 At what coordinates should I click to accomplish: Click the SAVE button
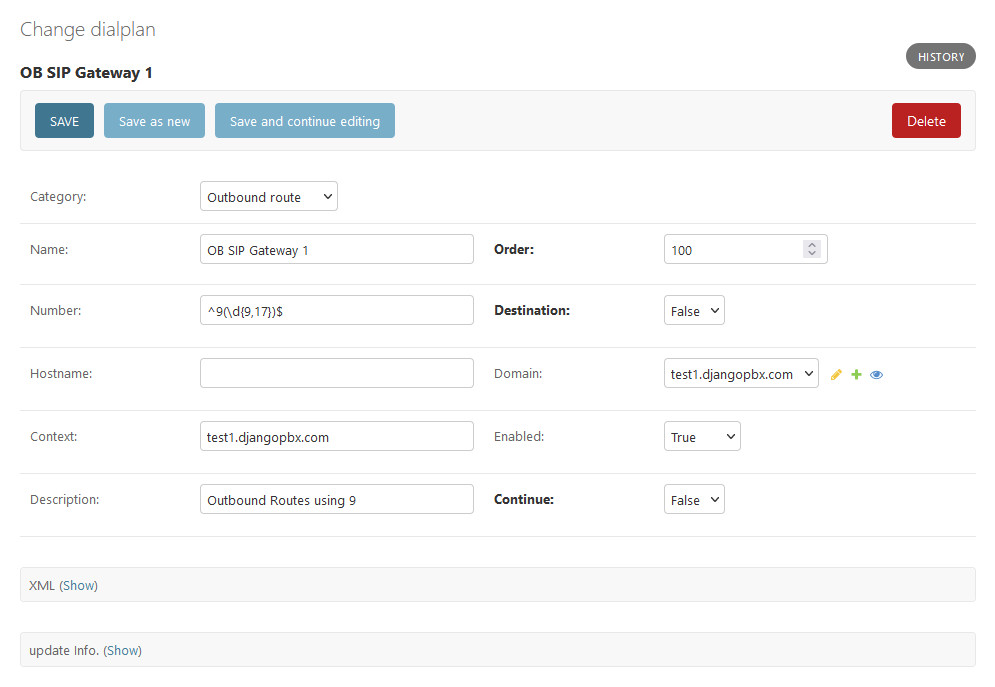[64, 121]
